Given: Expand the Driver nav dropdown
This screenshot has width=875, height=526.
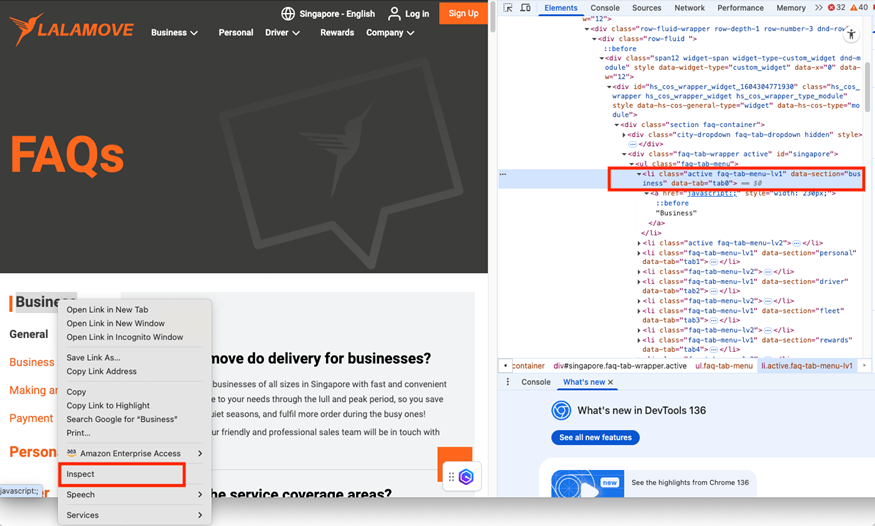Looking at the screenshot, I should pyautogui.click(x=282, y=32).
